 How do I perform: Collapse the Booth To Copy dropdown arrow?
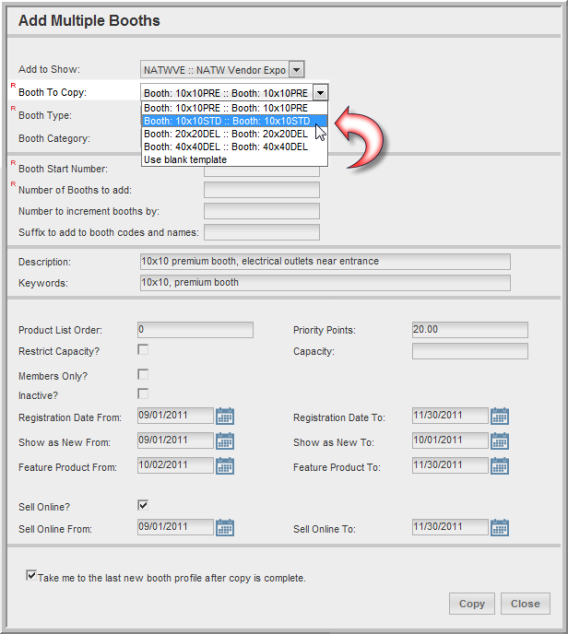320,93
